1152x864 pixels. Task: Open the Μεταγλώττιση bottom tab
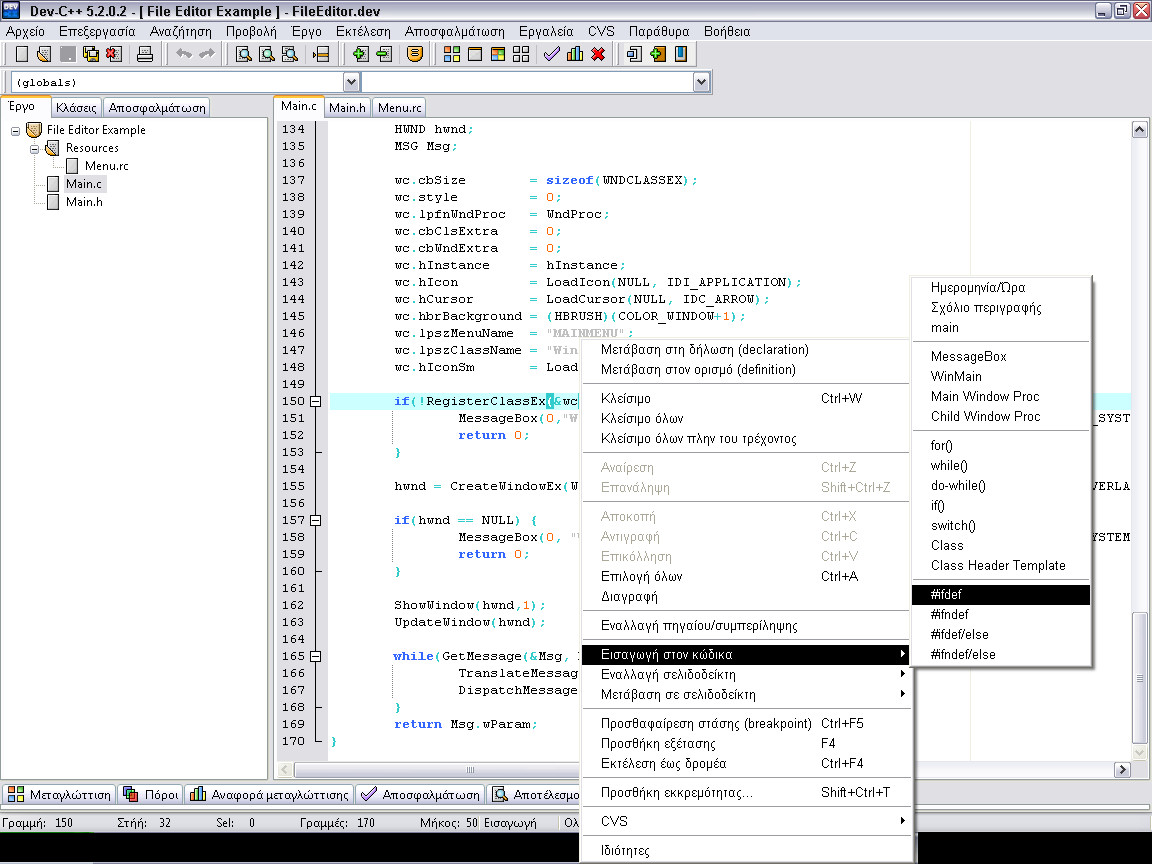[x=59, y=794]
